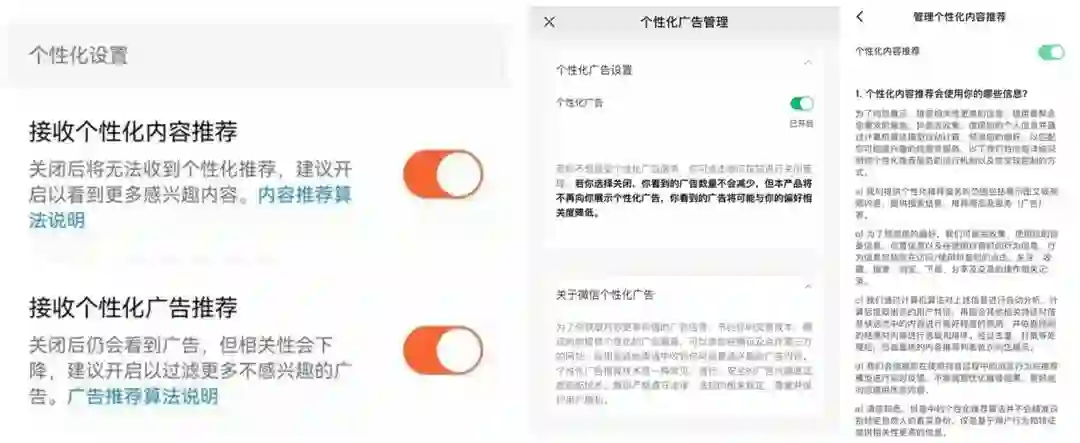Switch off the green 个性化广告 toggle
This screenshot has width=1080, height=443.
802,104
